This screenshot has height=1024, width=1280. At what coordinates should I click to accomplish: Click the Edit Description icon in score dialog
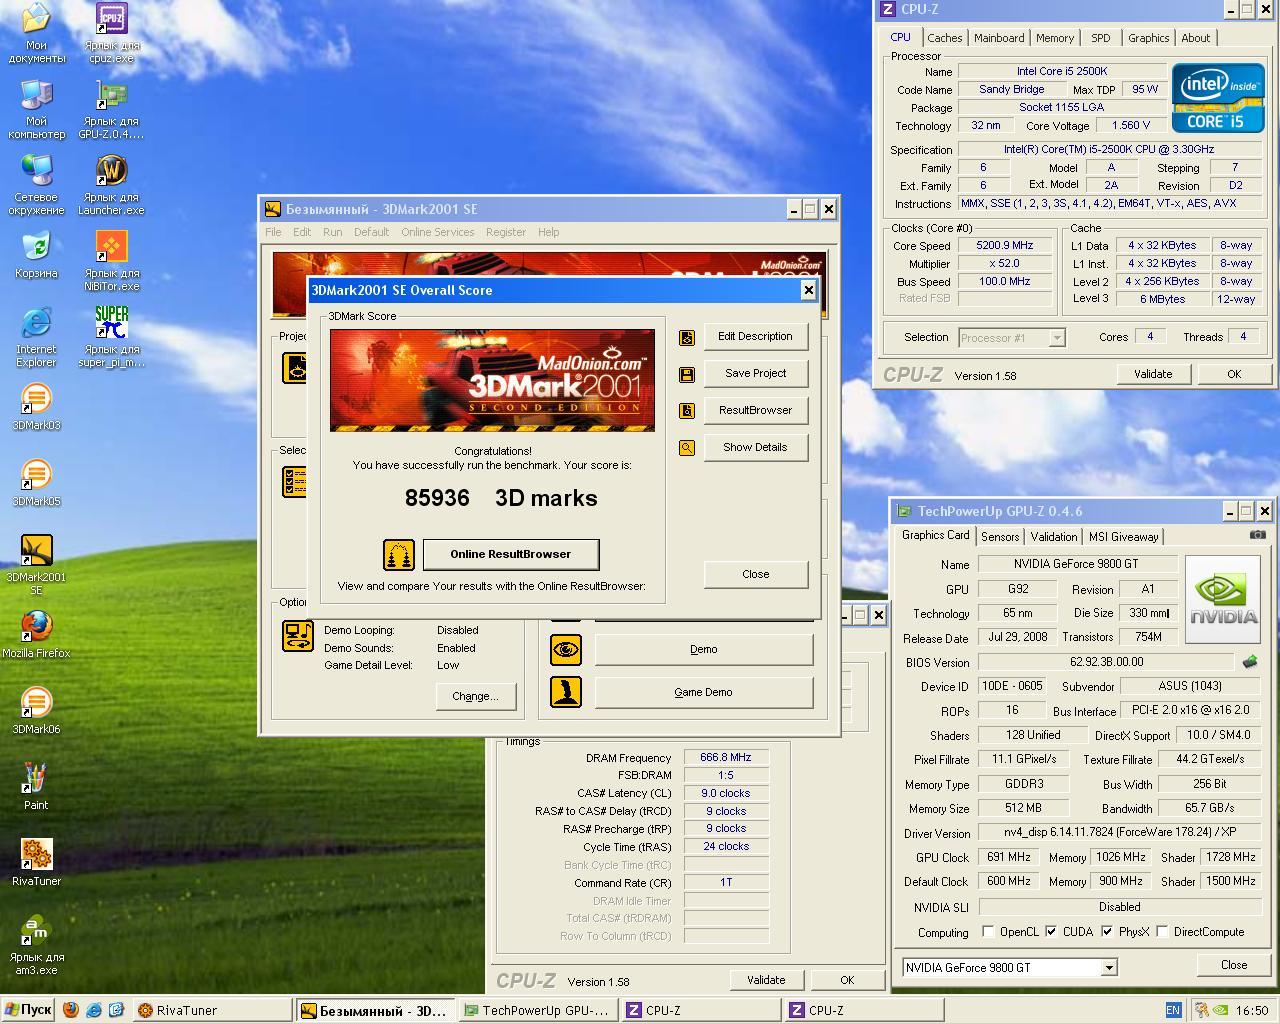tap(687, 338)
